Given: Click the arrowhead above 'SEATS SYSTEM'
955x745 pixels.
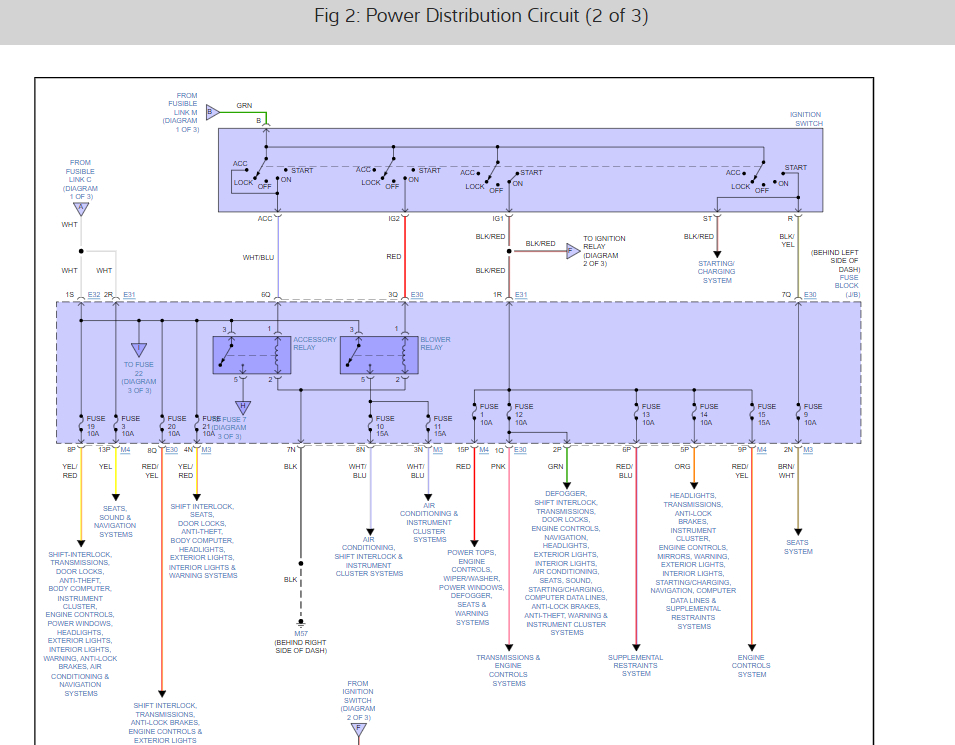Looking at the screenshot, I should click(798, 532).
